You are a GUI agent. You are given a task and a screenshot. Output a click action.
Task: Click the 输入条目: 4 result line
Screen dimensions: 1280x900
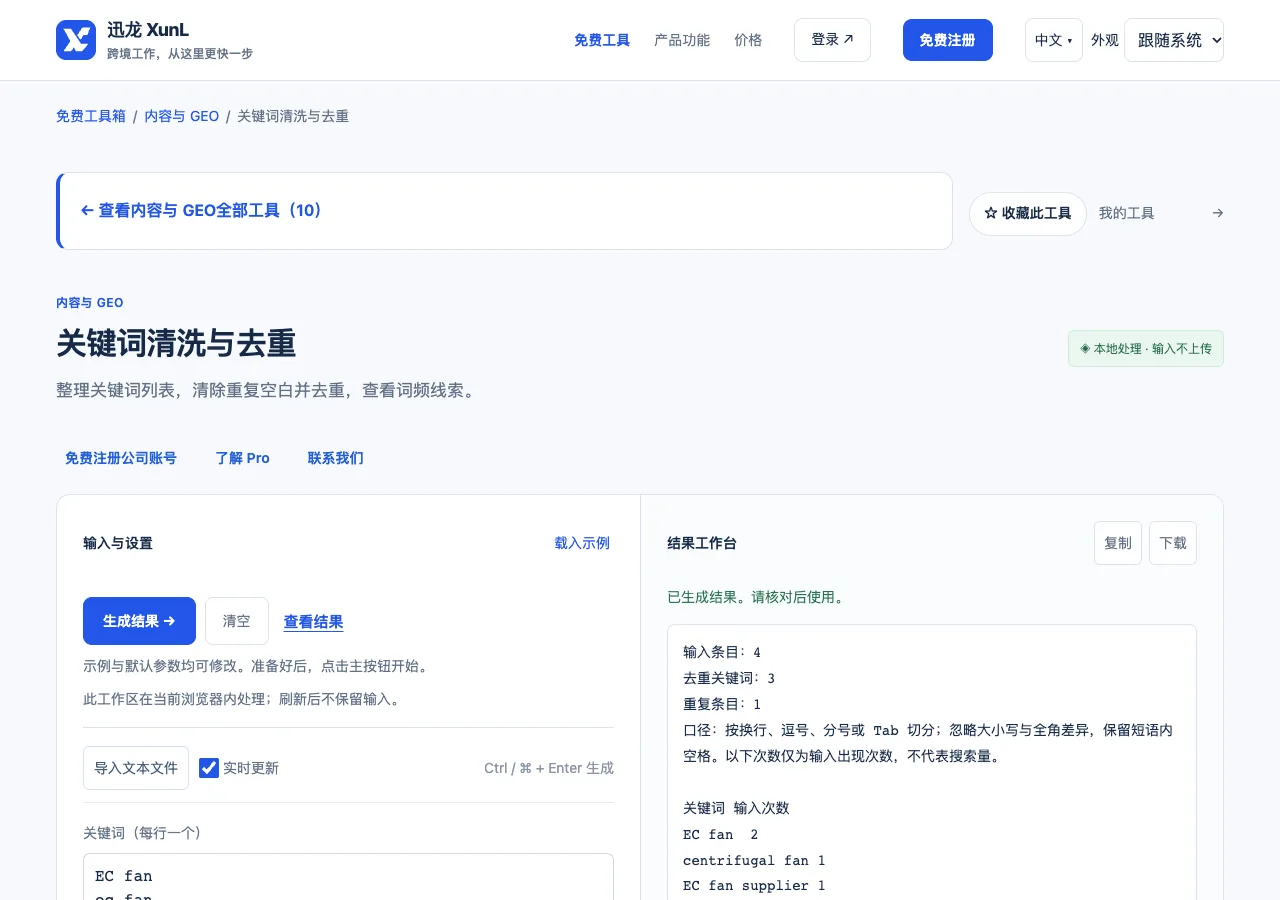(x=722, y=652)
